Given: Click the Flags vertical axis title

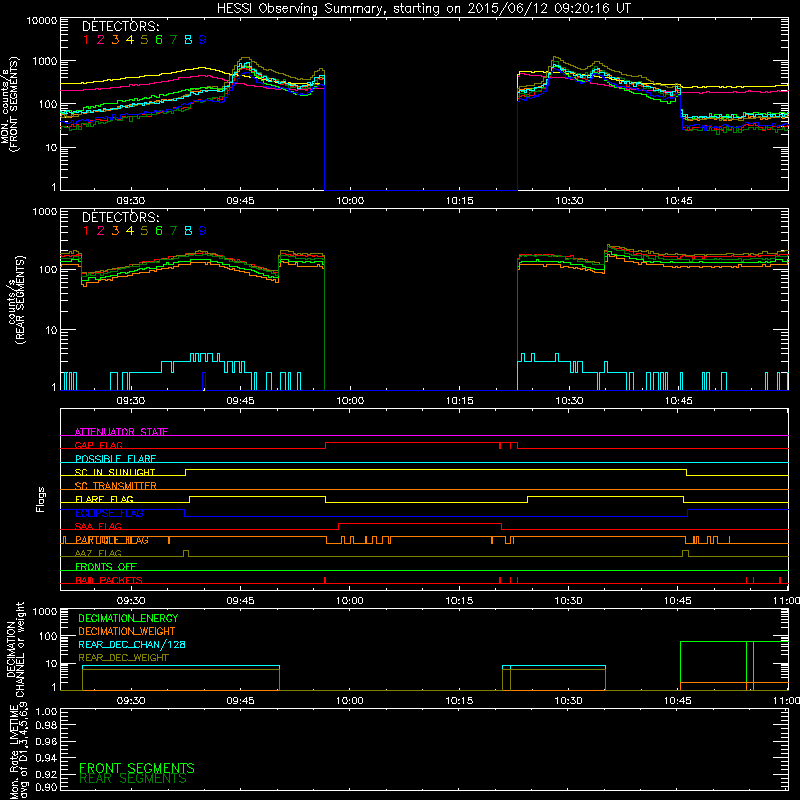Looking at the screenshot, I should coord(41,499).
